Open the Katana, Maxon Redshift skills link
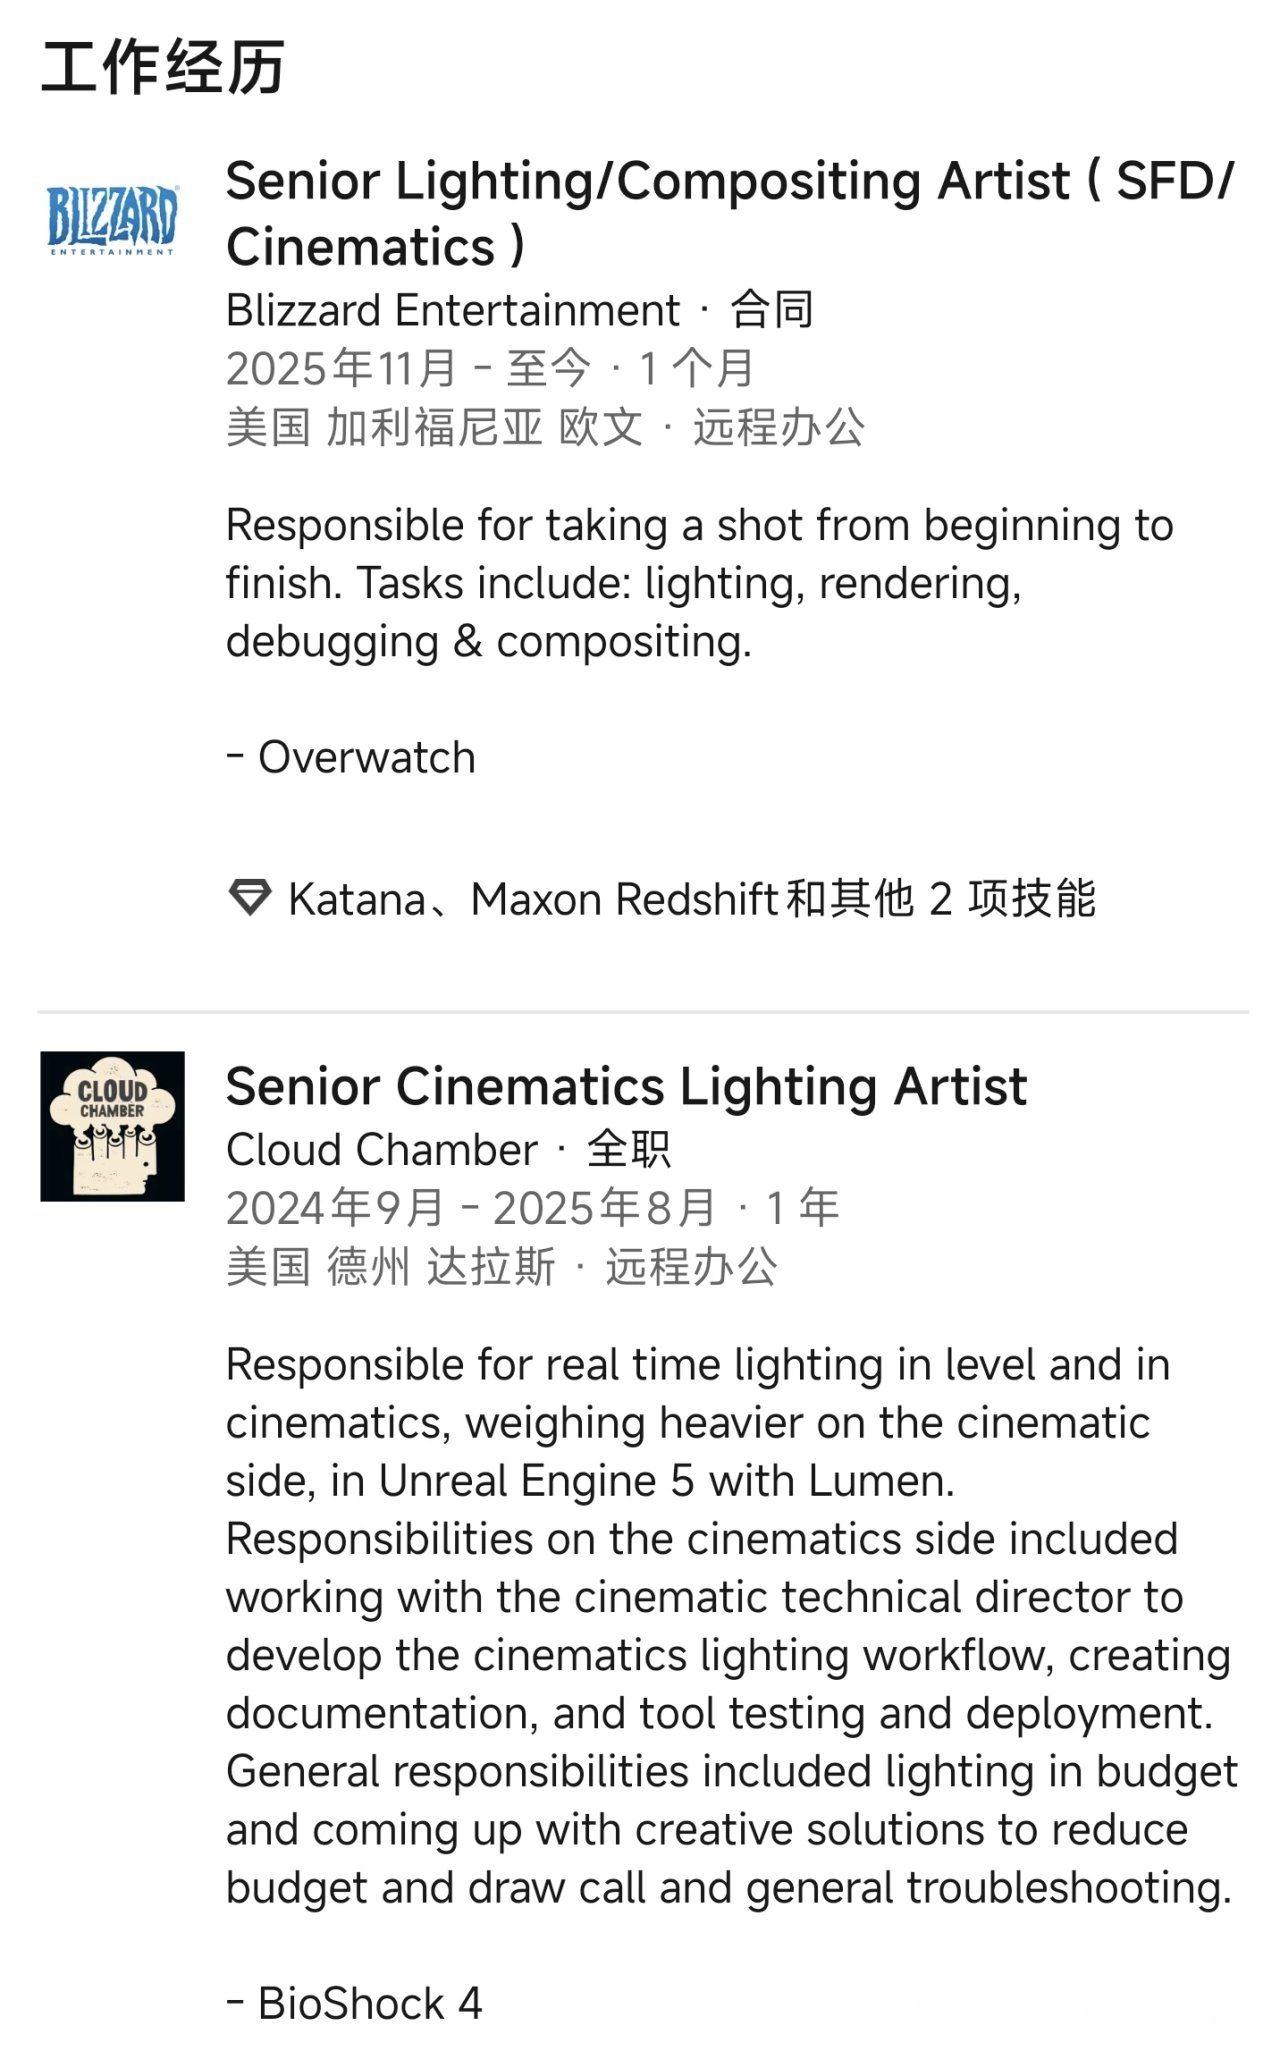The height and width of the screenshot is (2051, 1280). [691, 899]
